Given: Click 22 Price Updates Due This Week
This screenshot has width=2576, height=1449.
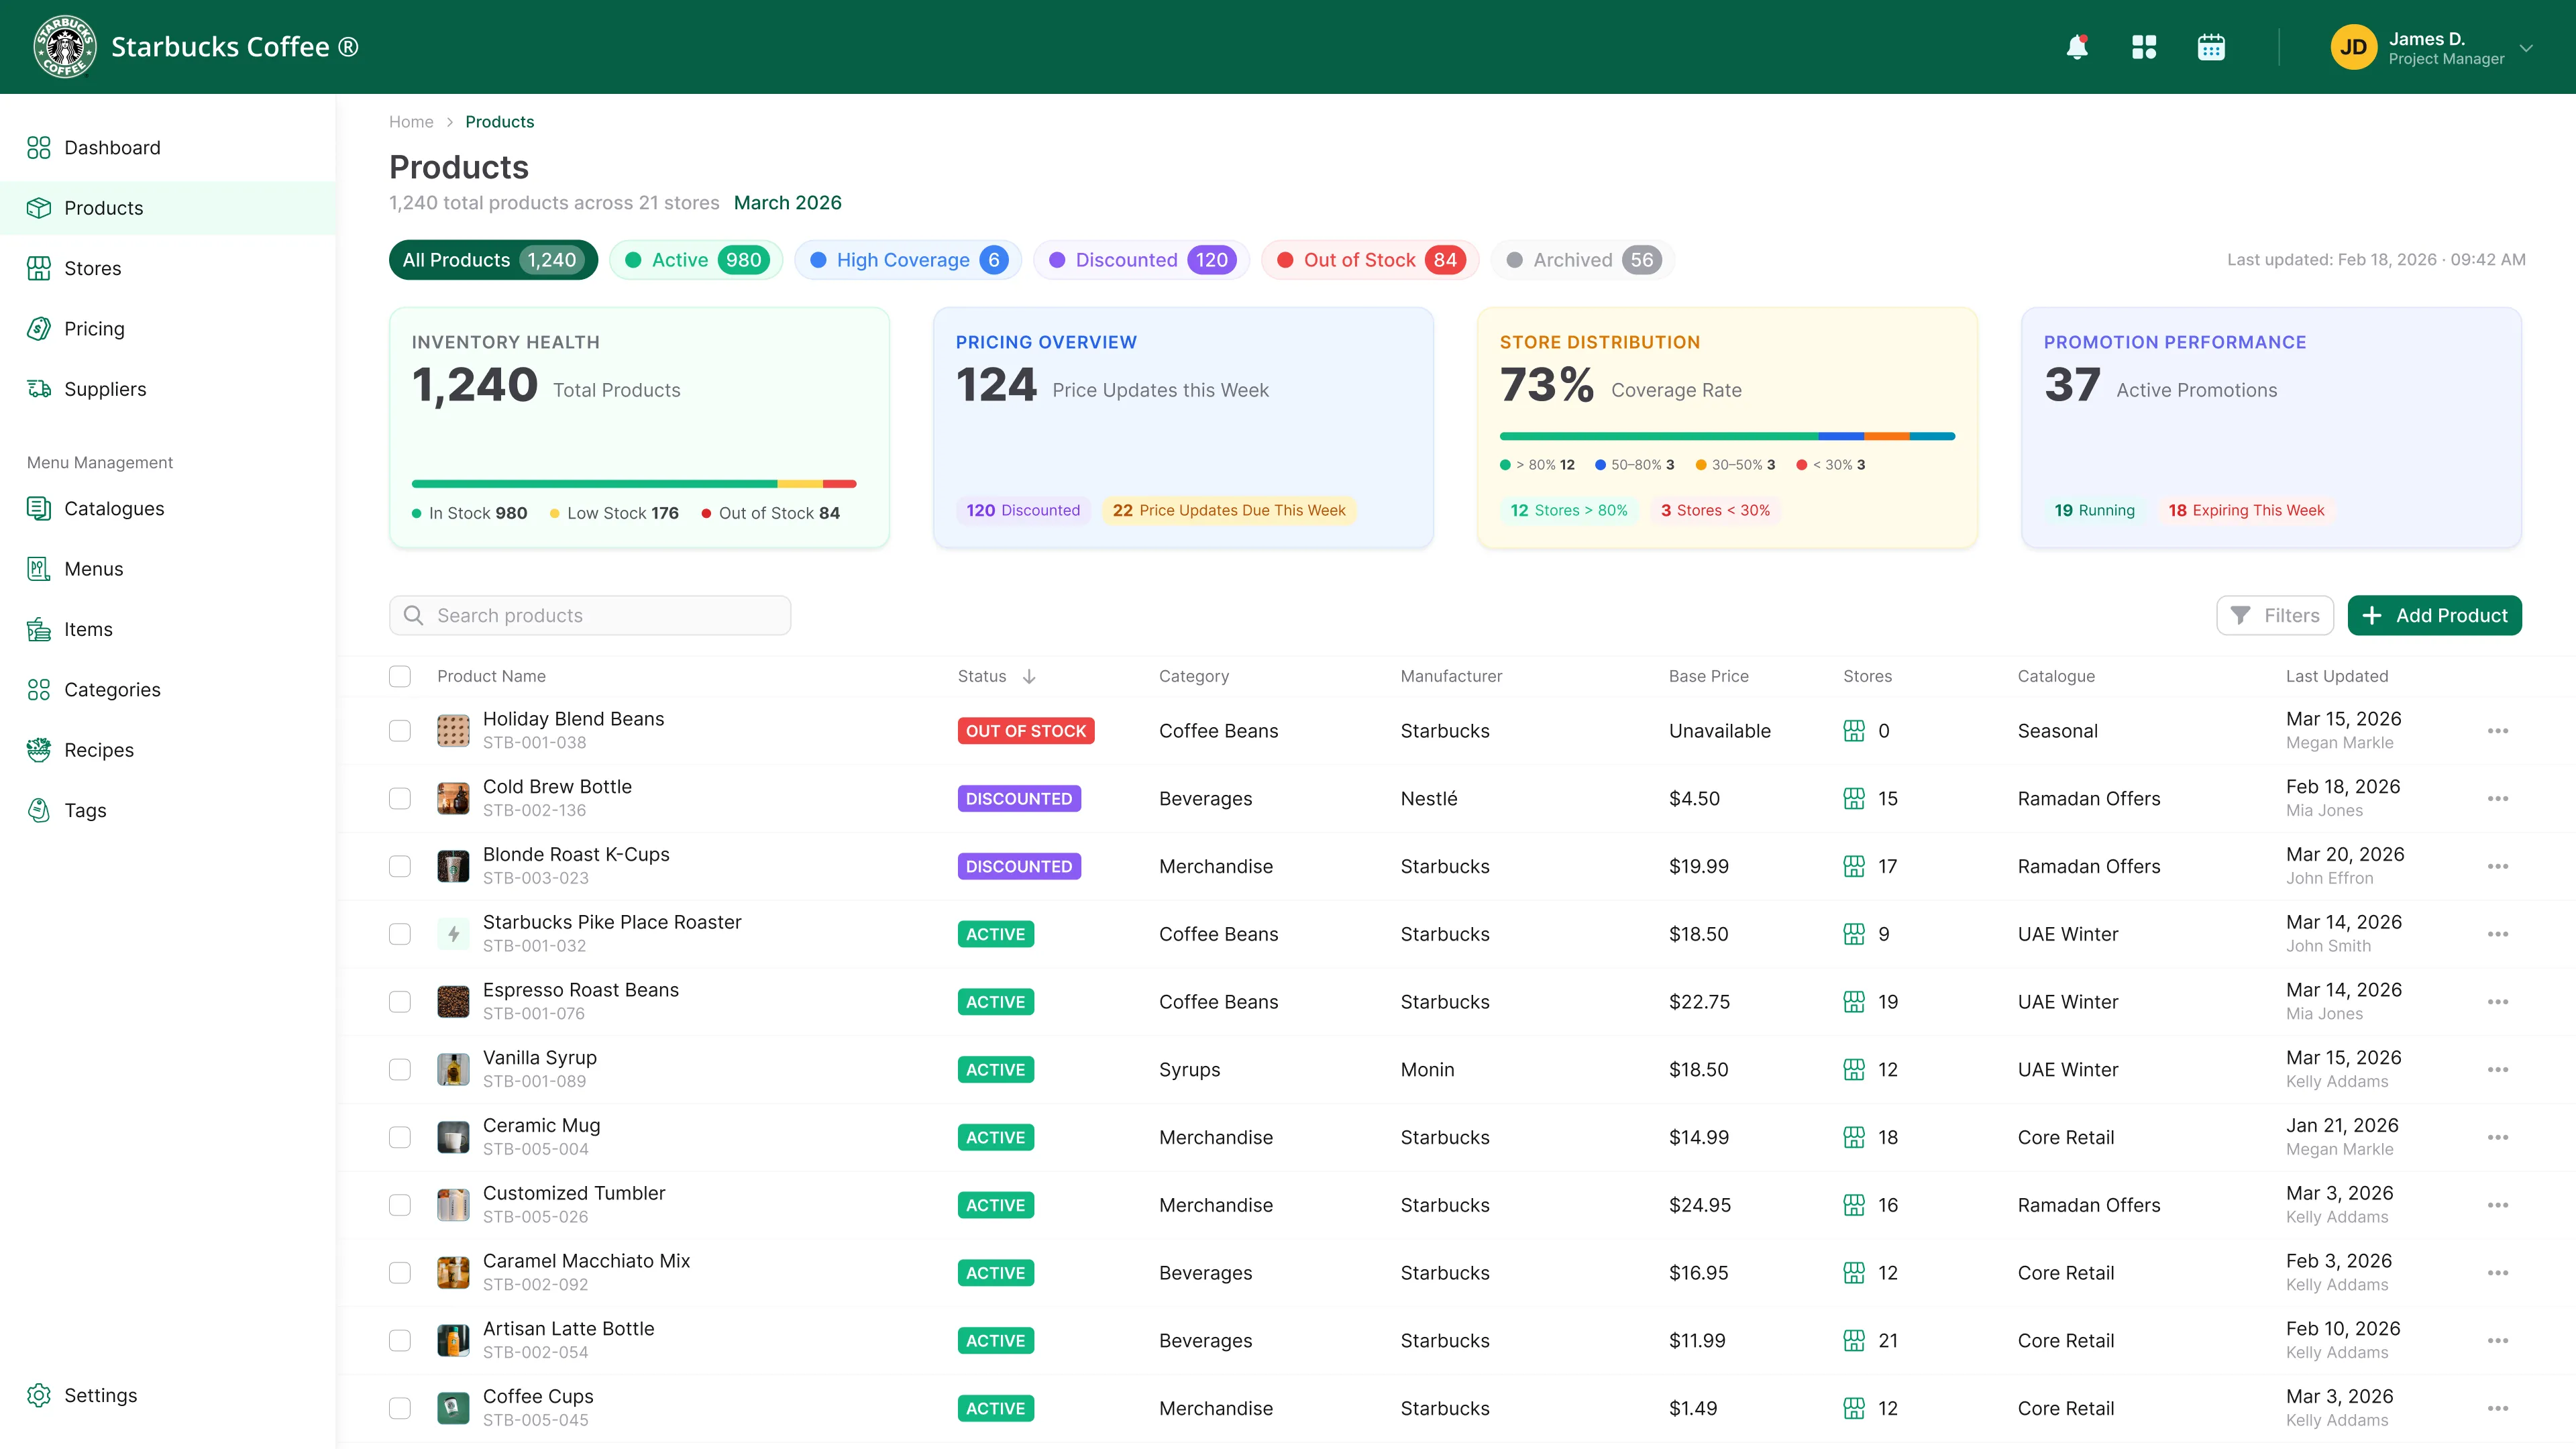Looking at the screenshot, I should pos(1228,510).
